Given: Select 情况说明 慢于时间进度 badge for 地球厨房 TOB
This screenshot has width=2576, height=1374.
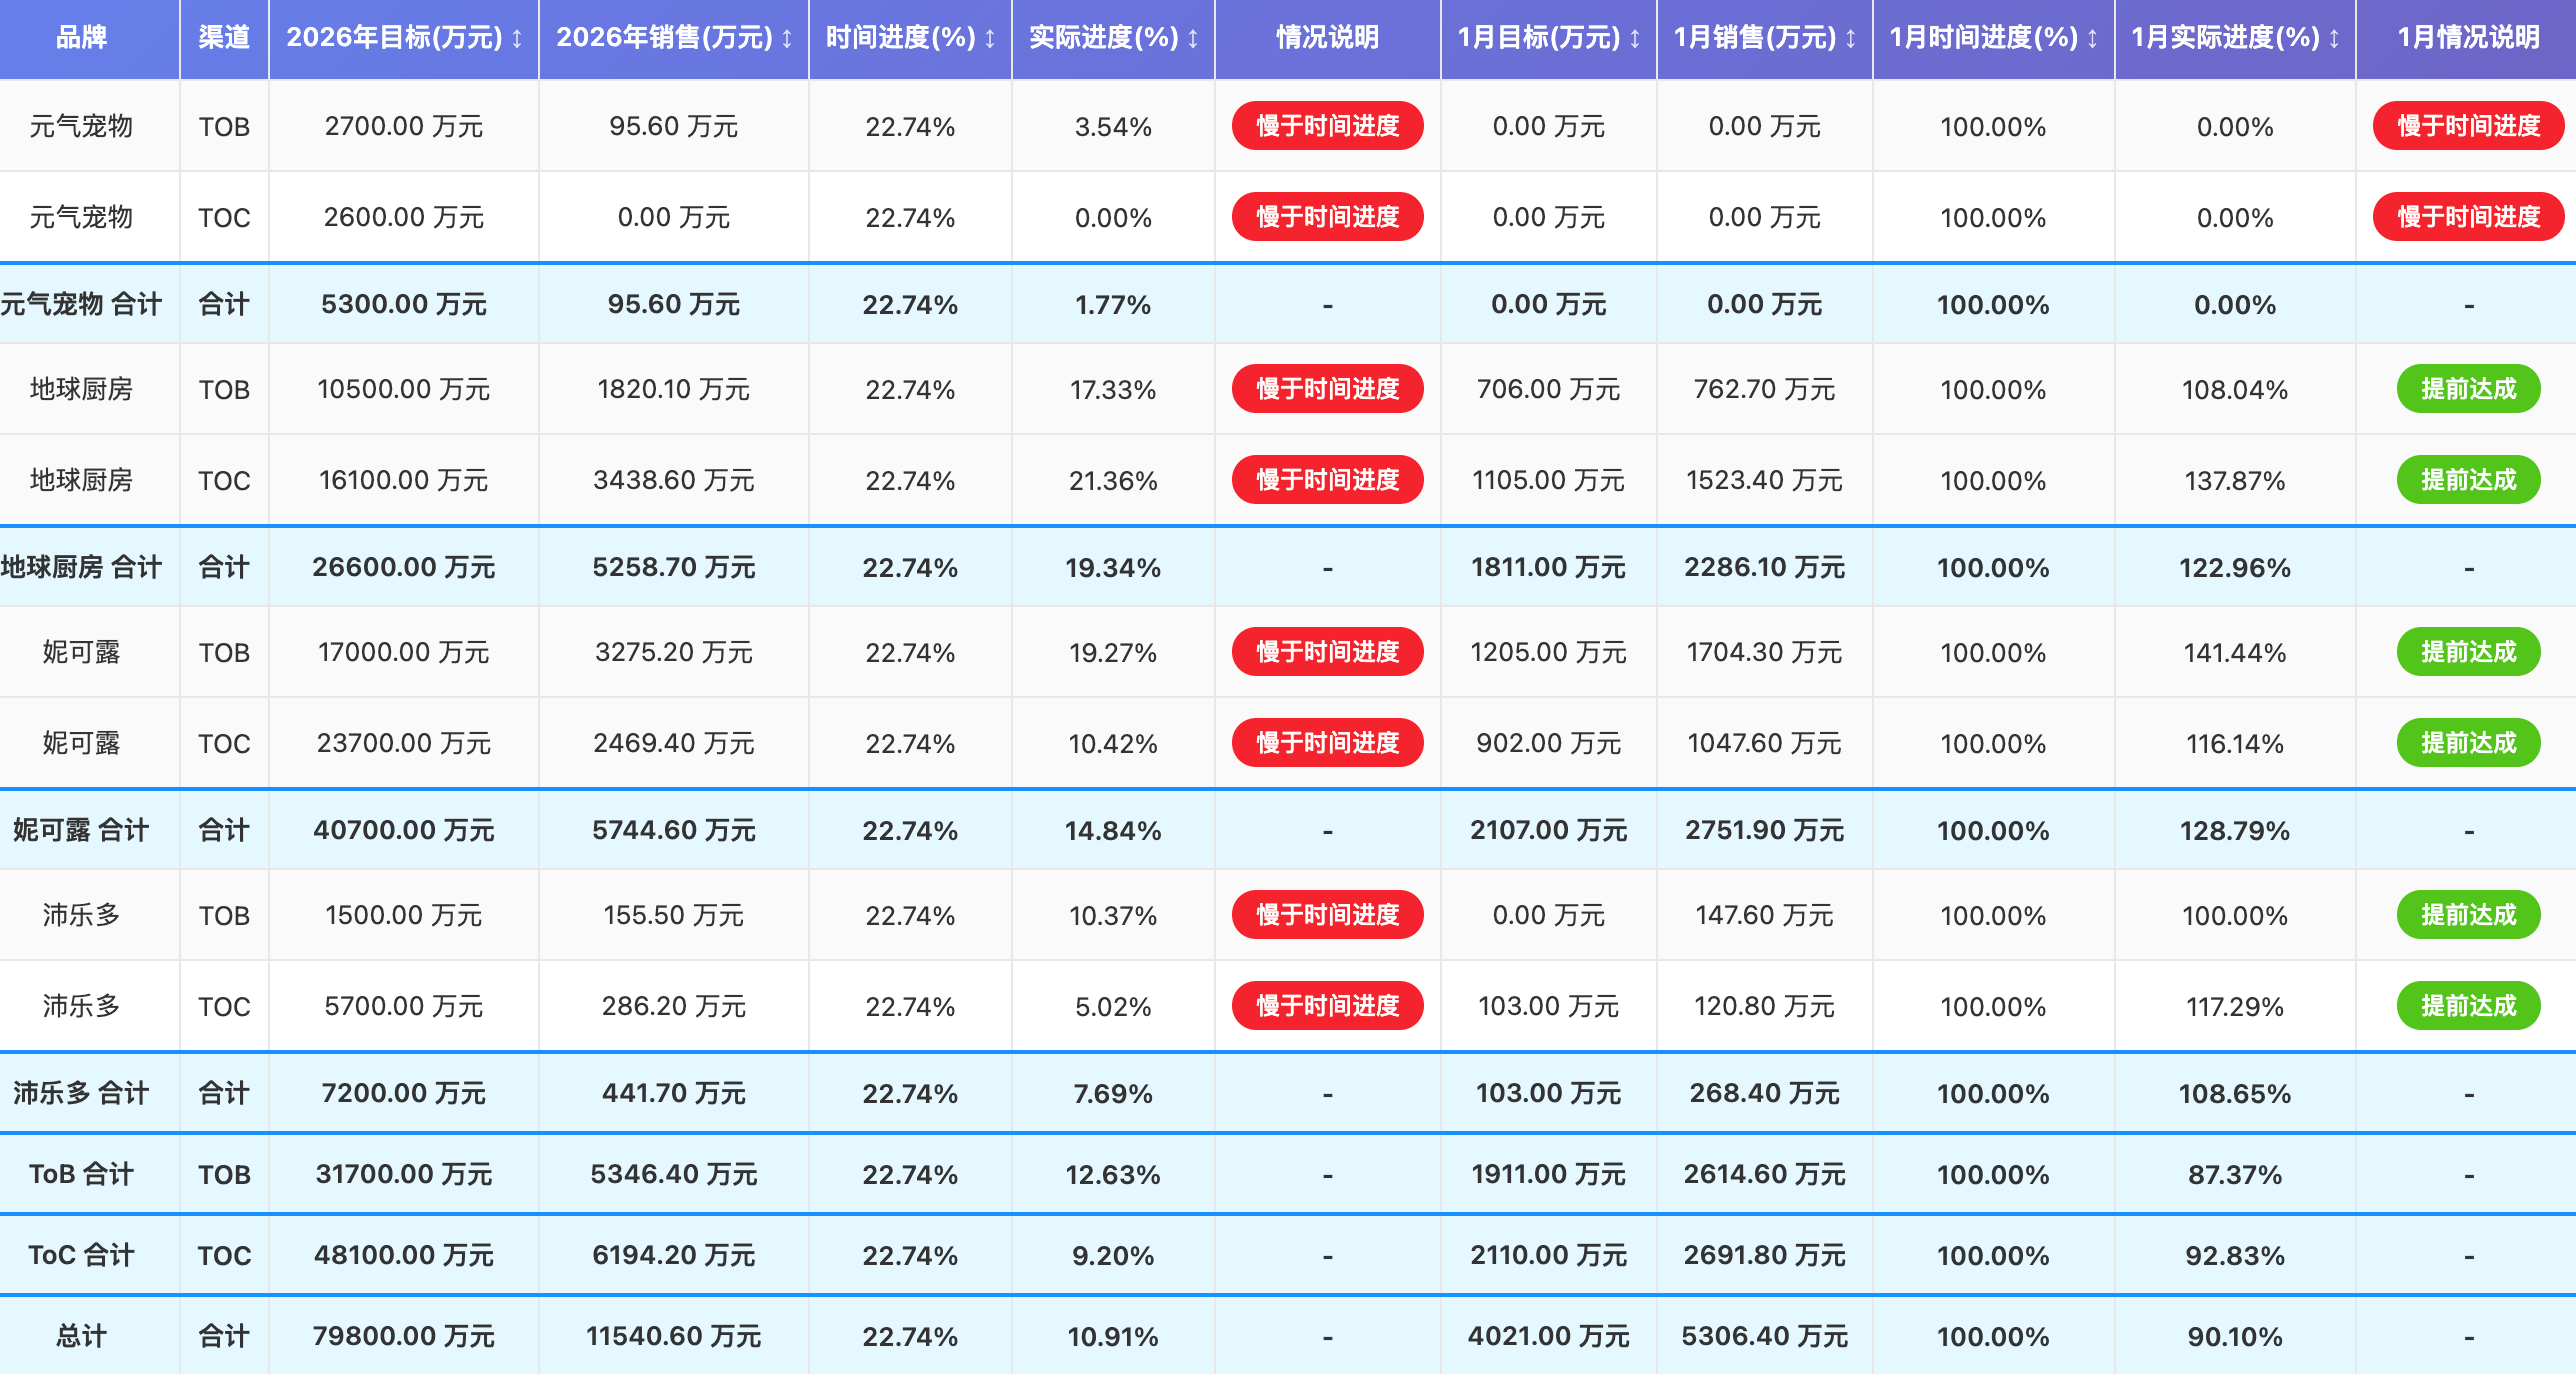Looking at the screenshot, I should click(x=1328, y=389).
